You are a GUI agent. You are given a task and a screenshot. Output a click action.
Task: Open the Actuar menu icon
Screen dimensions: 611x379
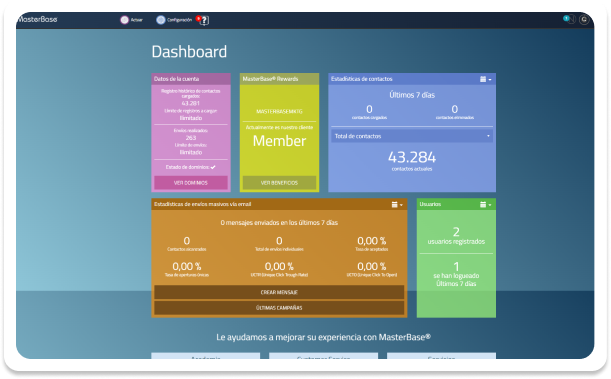click(x=124, y=20)
